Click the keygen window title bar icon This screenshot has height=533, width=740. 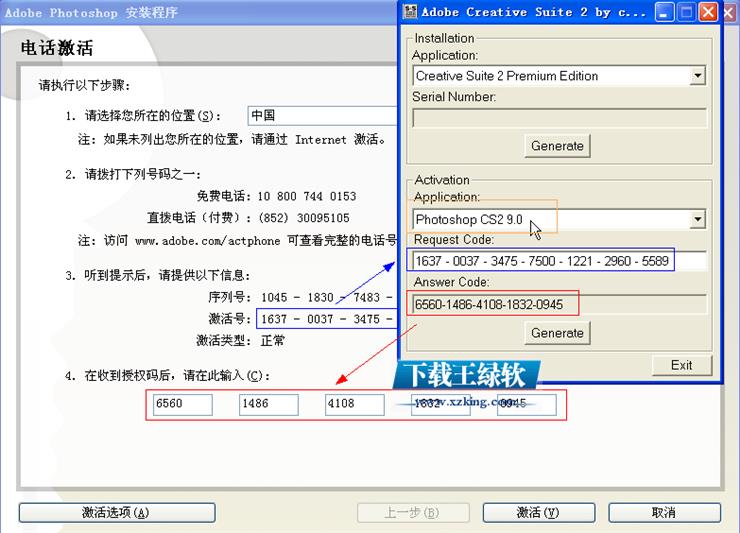pyautogui.click(x=410, y=12)
